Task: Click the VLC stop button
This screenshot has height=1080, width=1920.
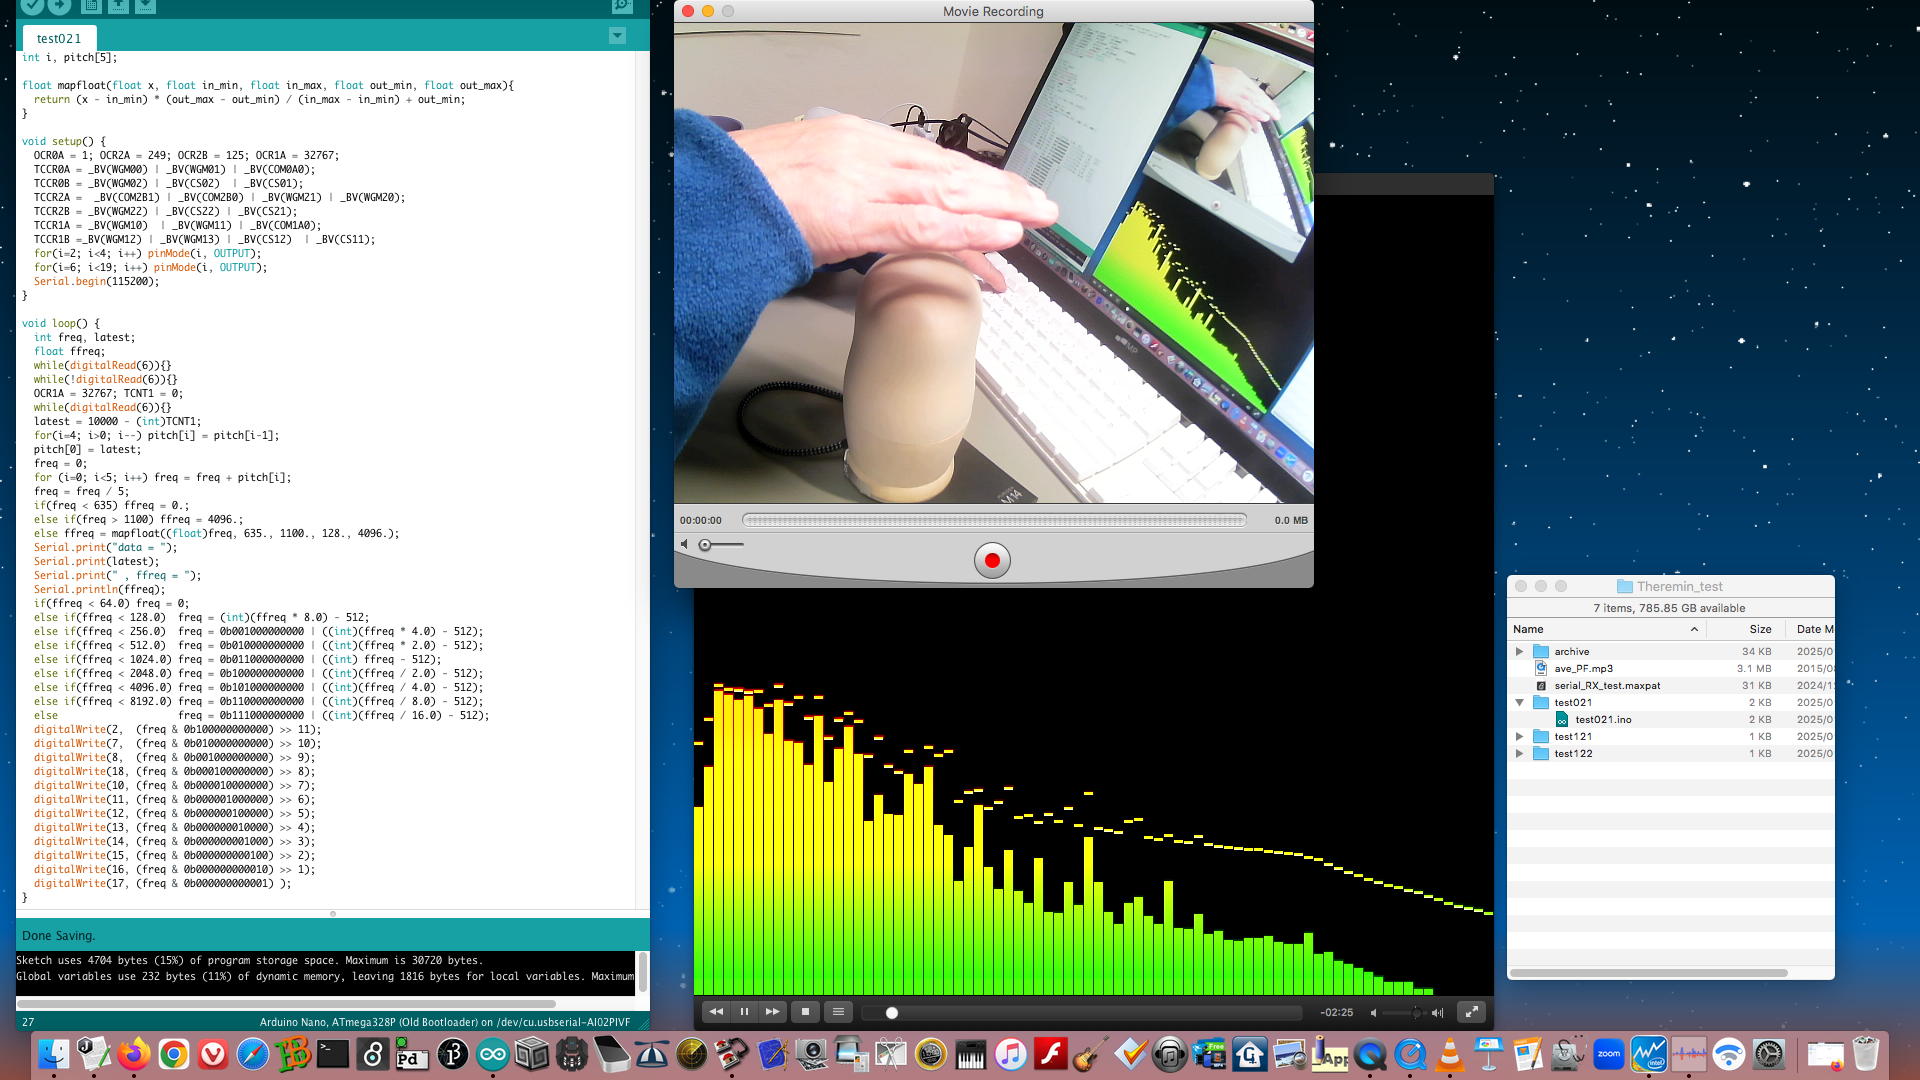Action: tap(805, 1012)
